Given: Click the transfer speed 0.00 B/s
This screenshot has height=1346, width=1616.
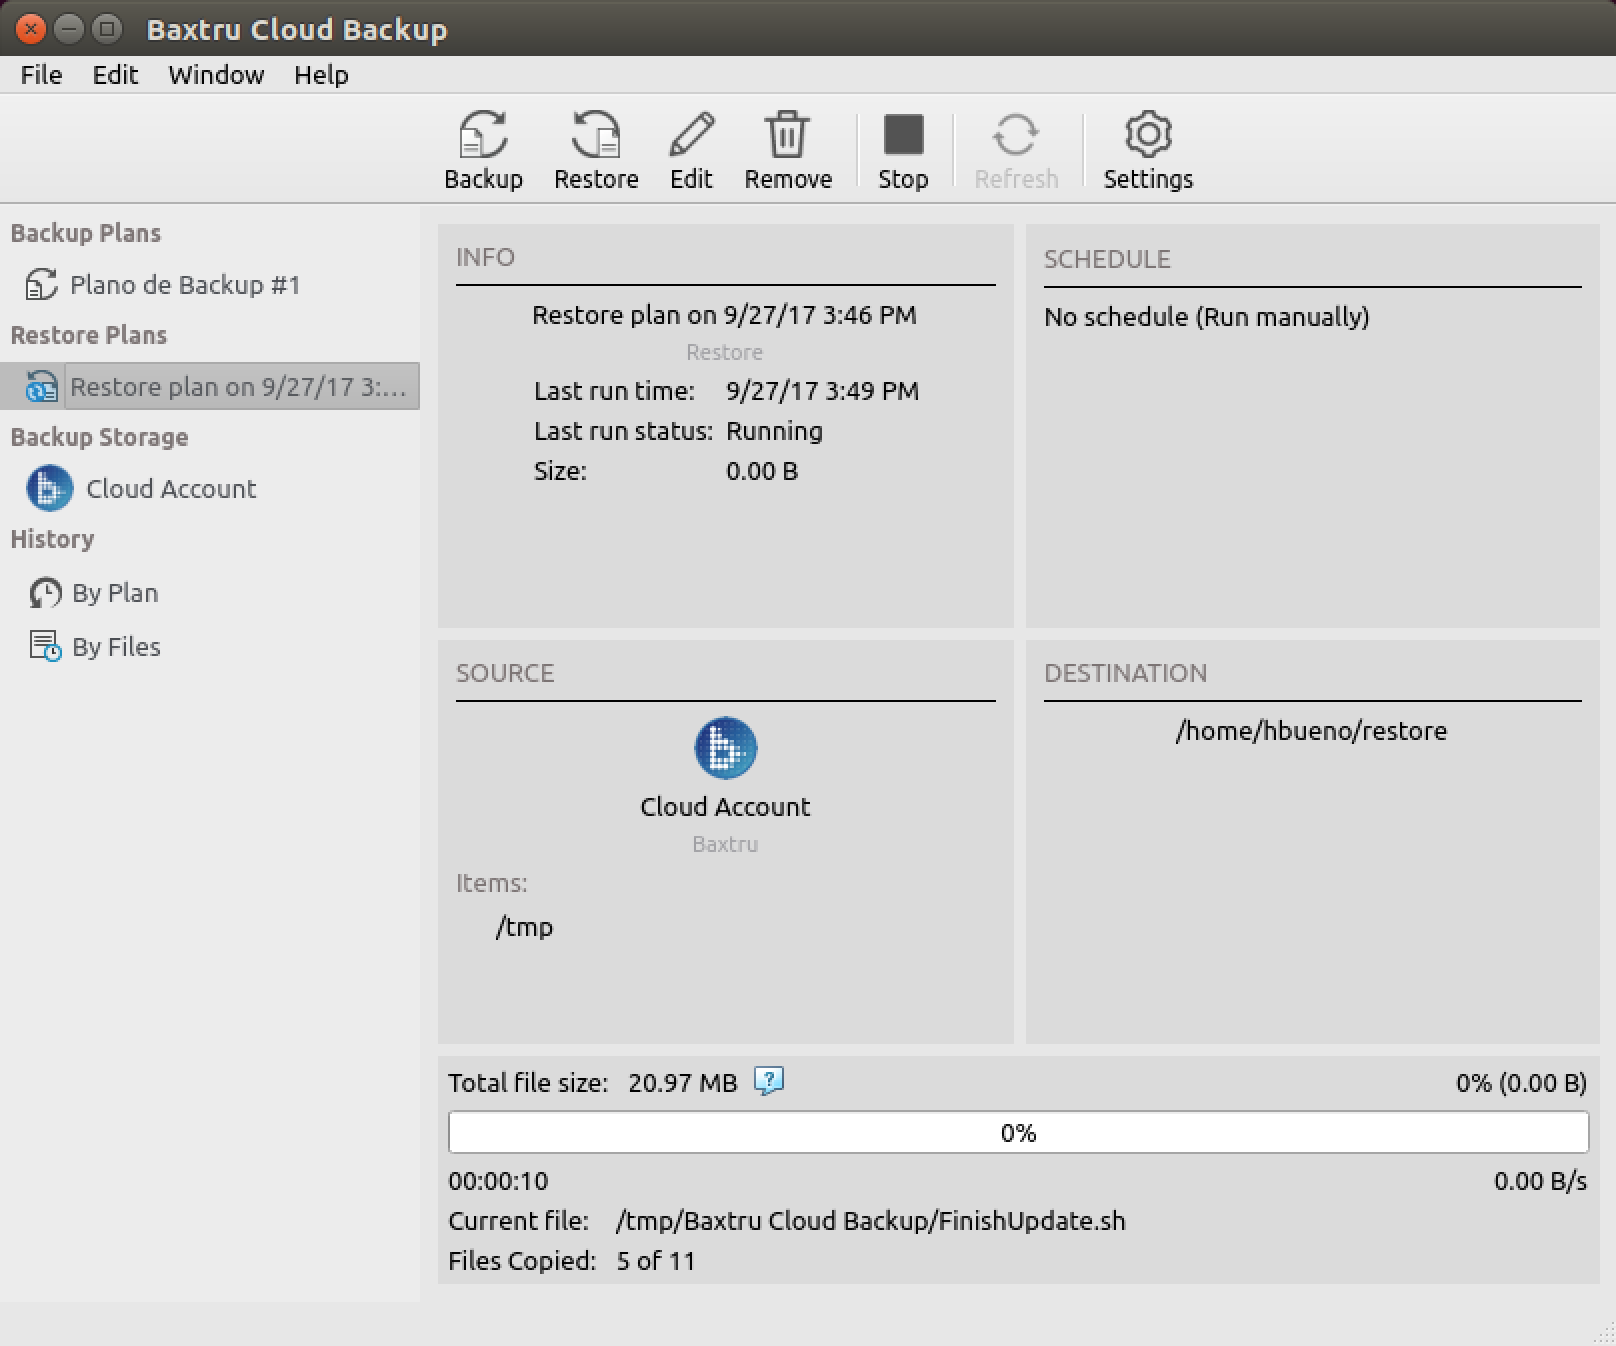Looking at the screenshot, I should point(1540,1181).
